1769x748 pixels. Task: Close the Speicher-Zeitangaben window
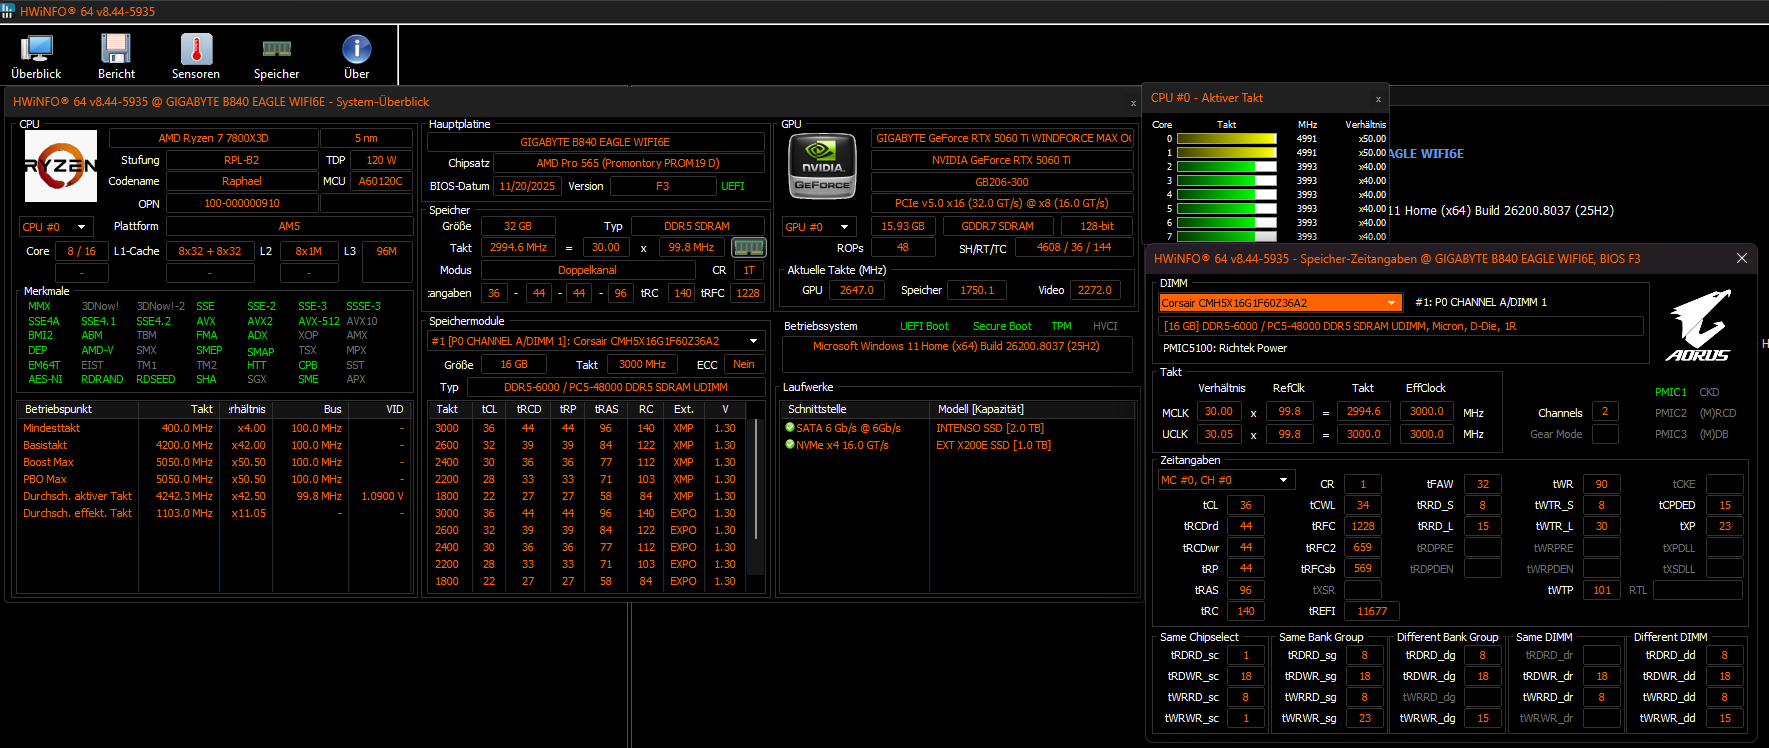coord(1742,258)
